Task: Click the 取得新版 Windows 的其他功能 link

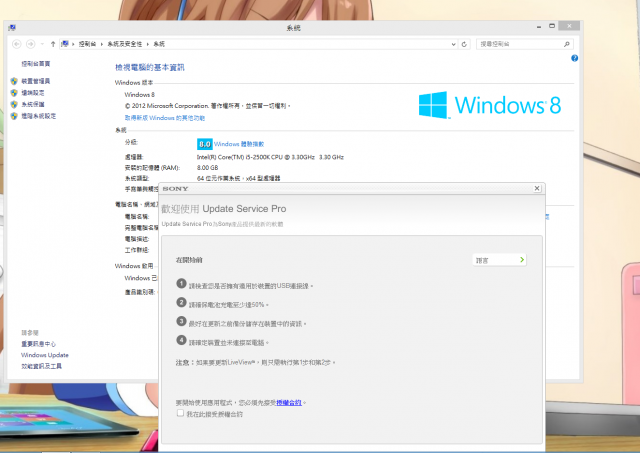Action: 164,118
